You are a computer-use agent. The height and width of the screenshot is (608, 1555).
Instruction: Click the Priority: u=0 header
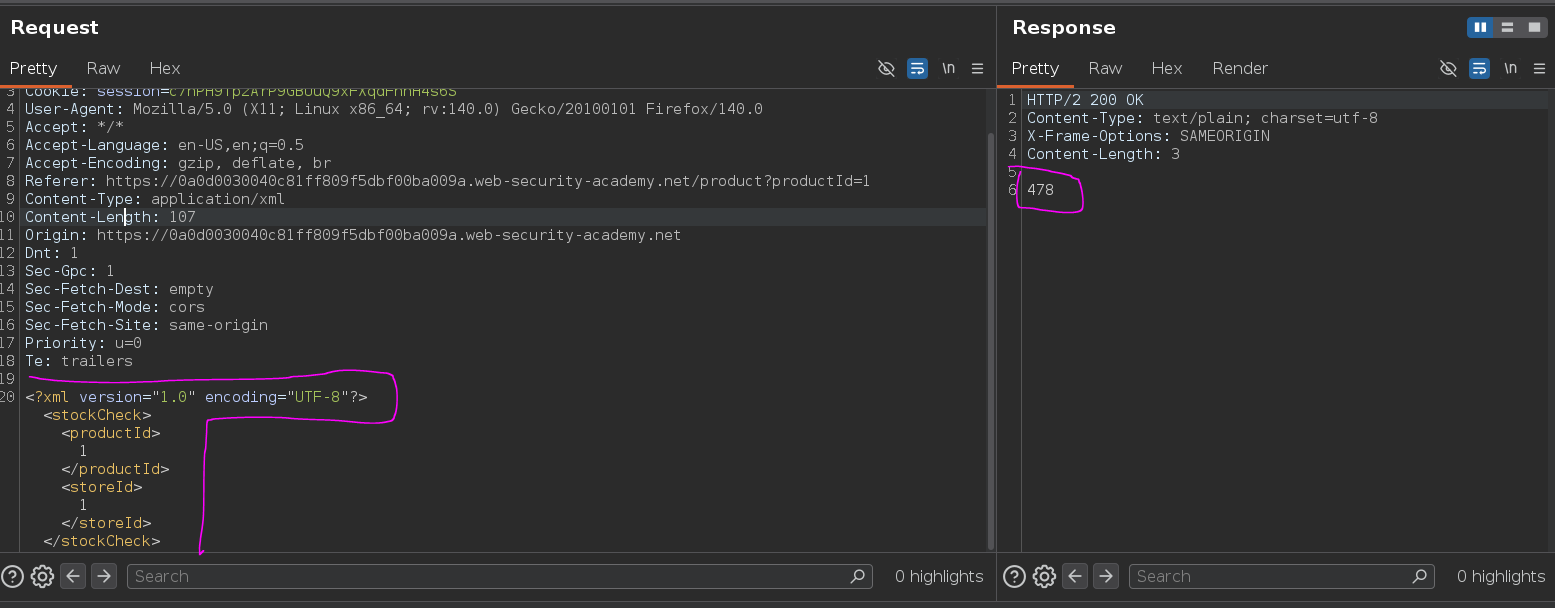tap(84, 343)
